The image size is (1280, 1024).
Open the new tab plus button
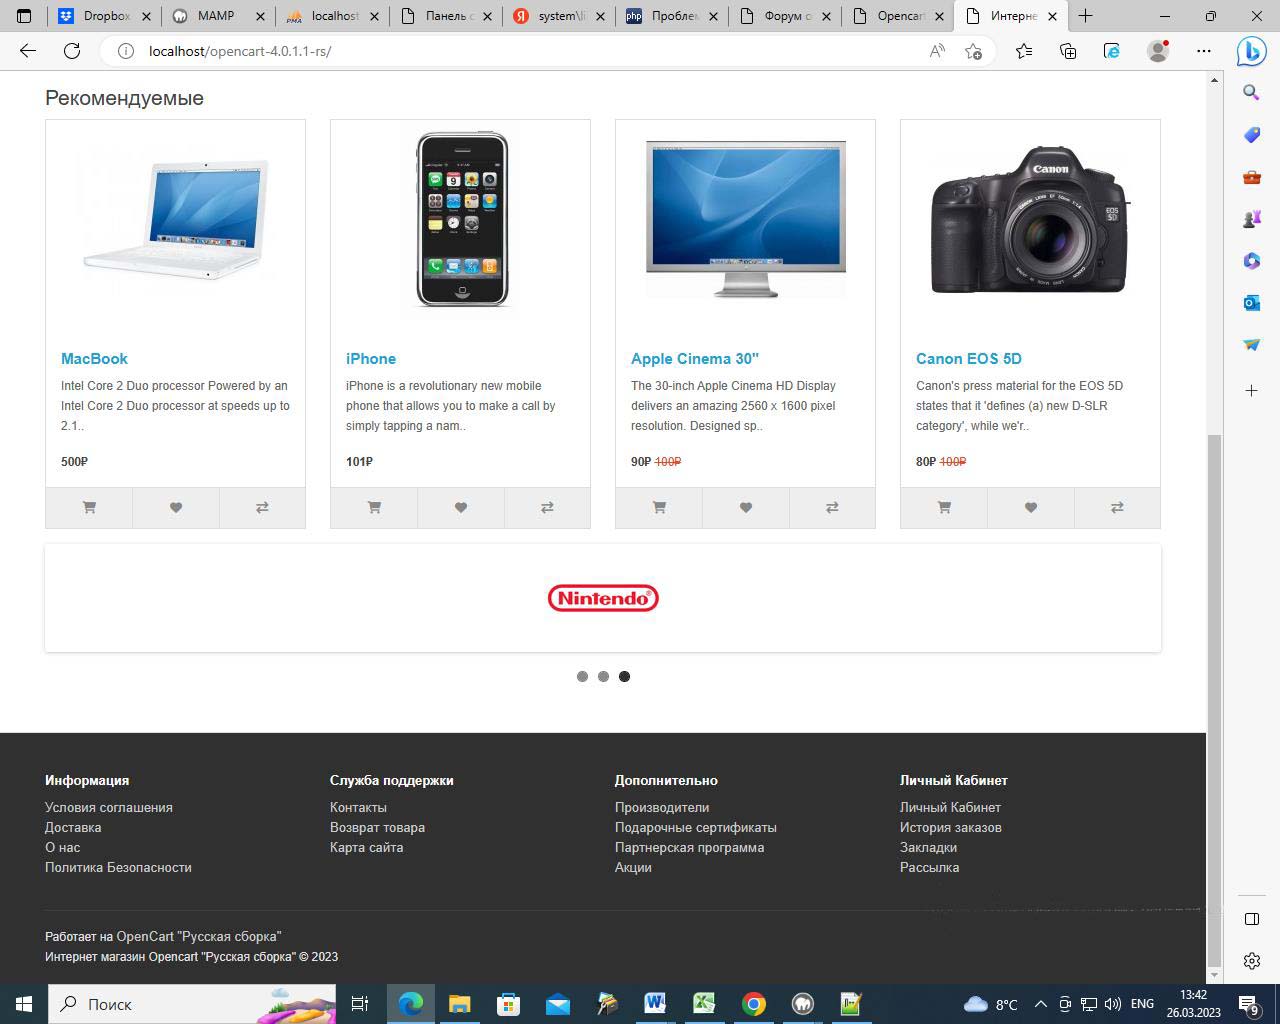1085,16
